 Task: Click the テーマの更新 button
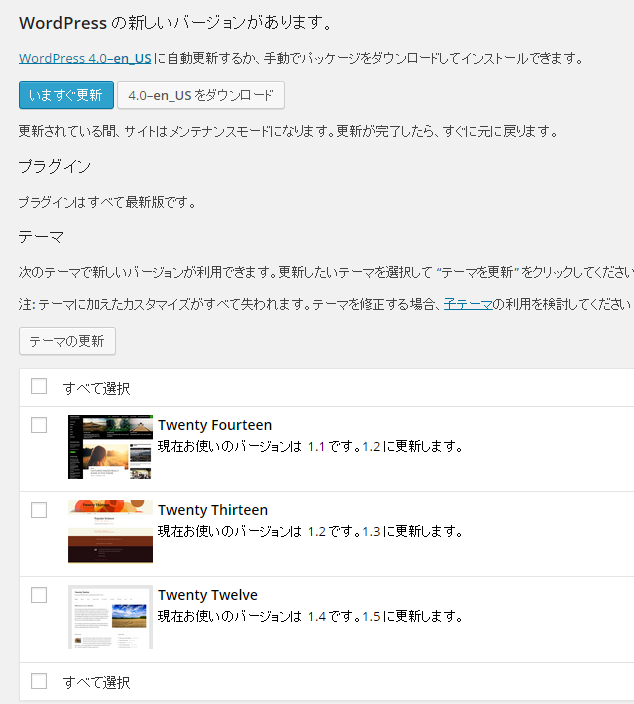67,341
